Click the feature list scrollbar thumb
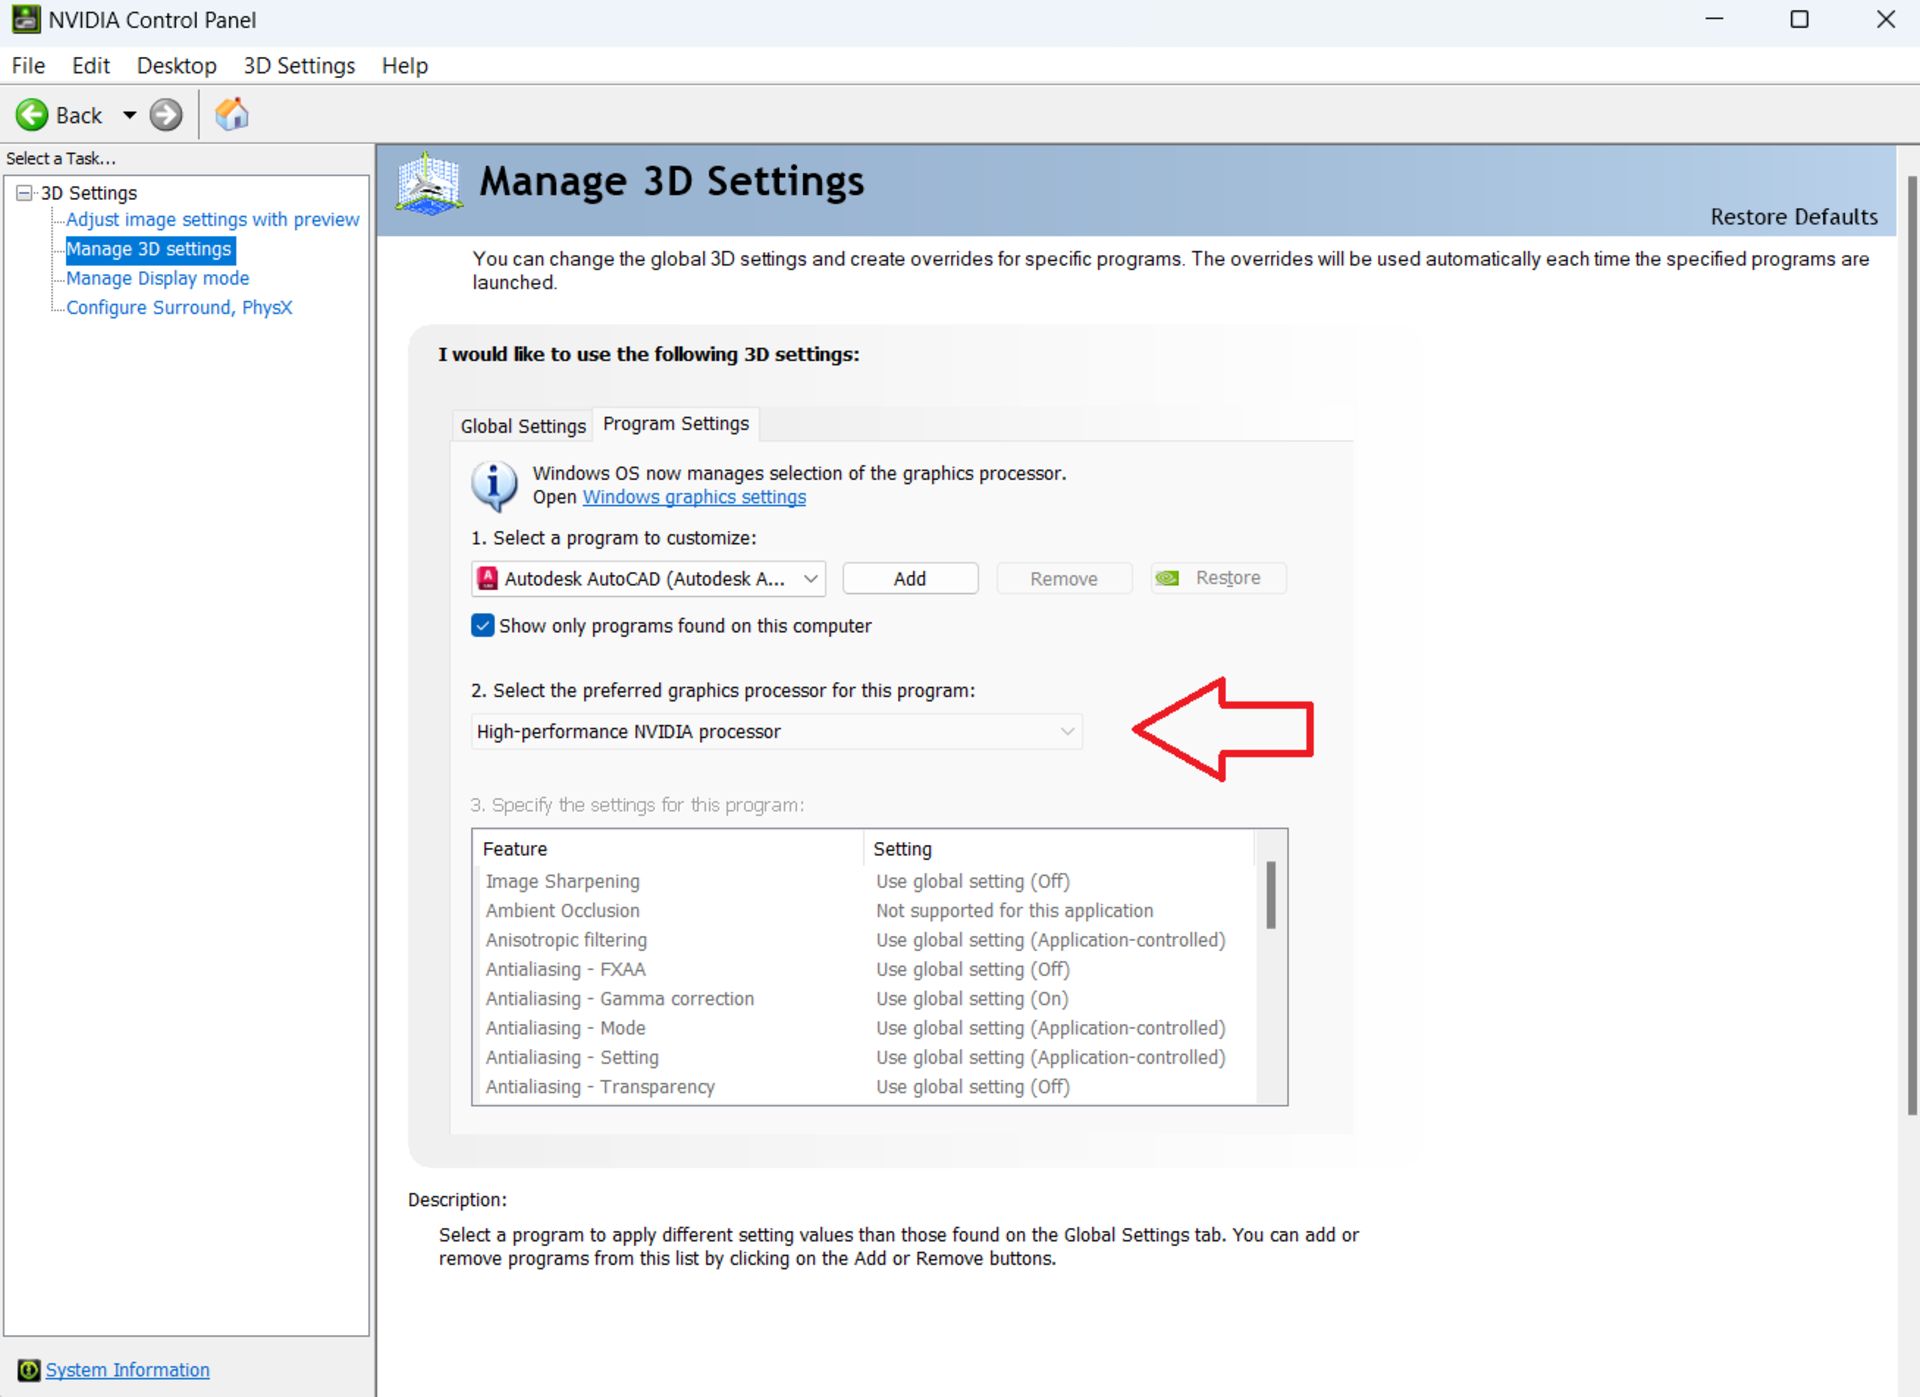This screenshot has height=1397, width=1920. point(1270,894)
